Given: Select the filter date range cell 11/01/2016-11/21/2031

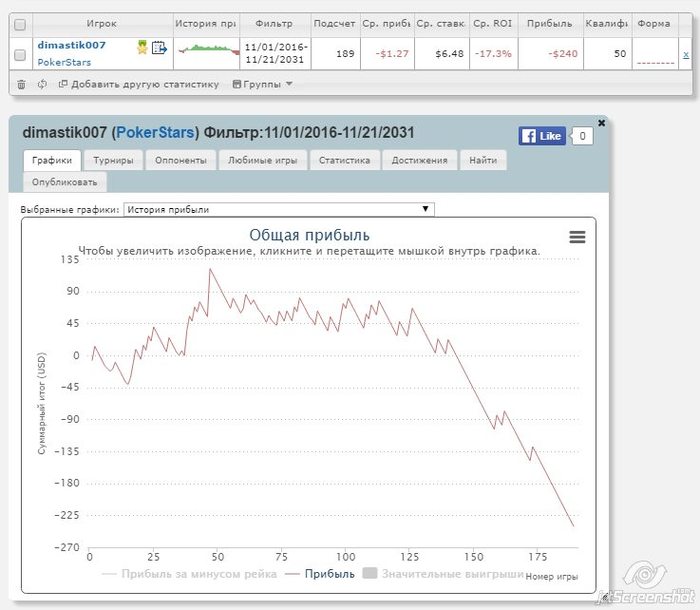Looking at the screenshot, I should tap(275, 53).
